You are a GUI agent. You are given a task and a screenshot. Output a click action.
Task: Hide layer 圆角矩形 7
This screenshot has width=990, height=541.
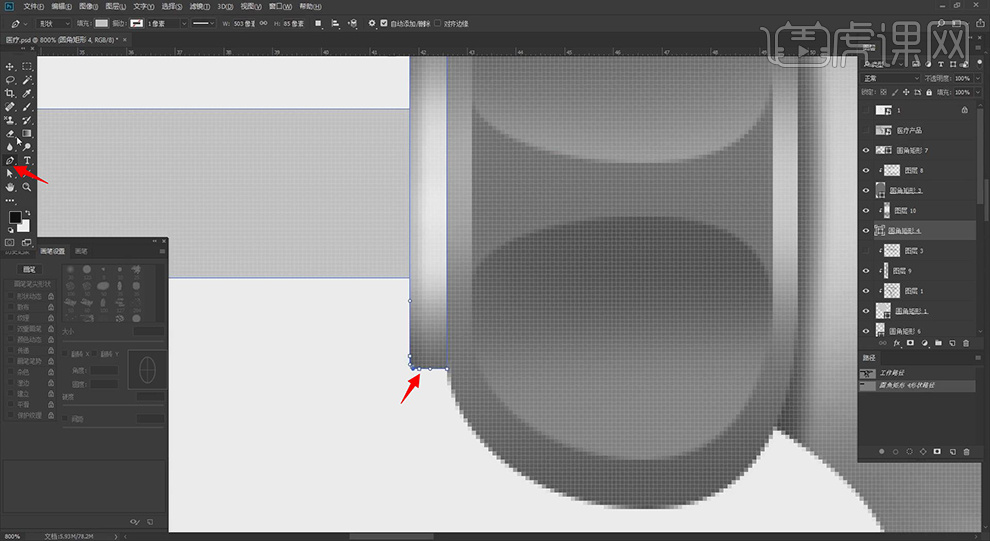(866, 150)
